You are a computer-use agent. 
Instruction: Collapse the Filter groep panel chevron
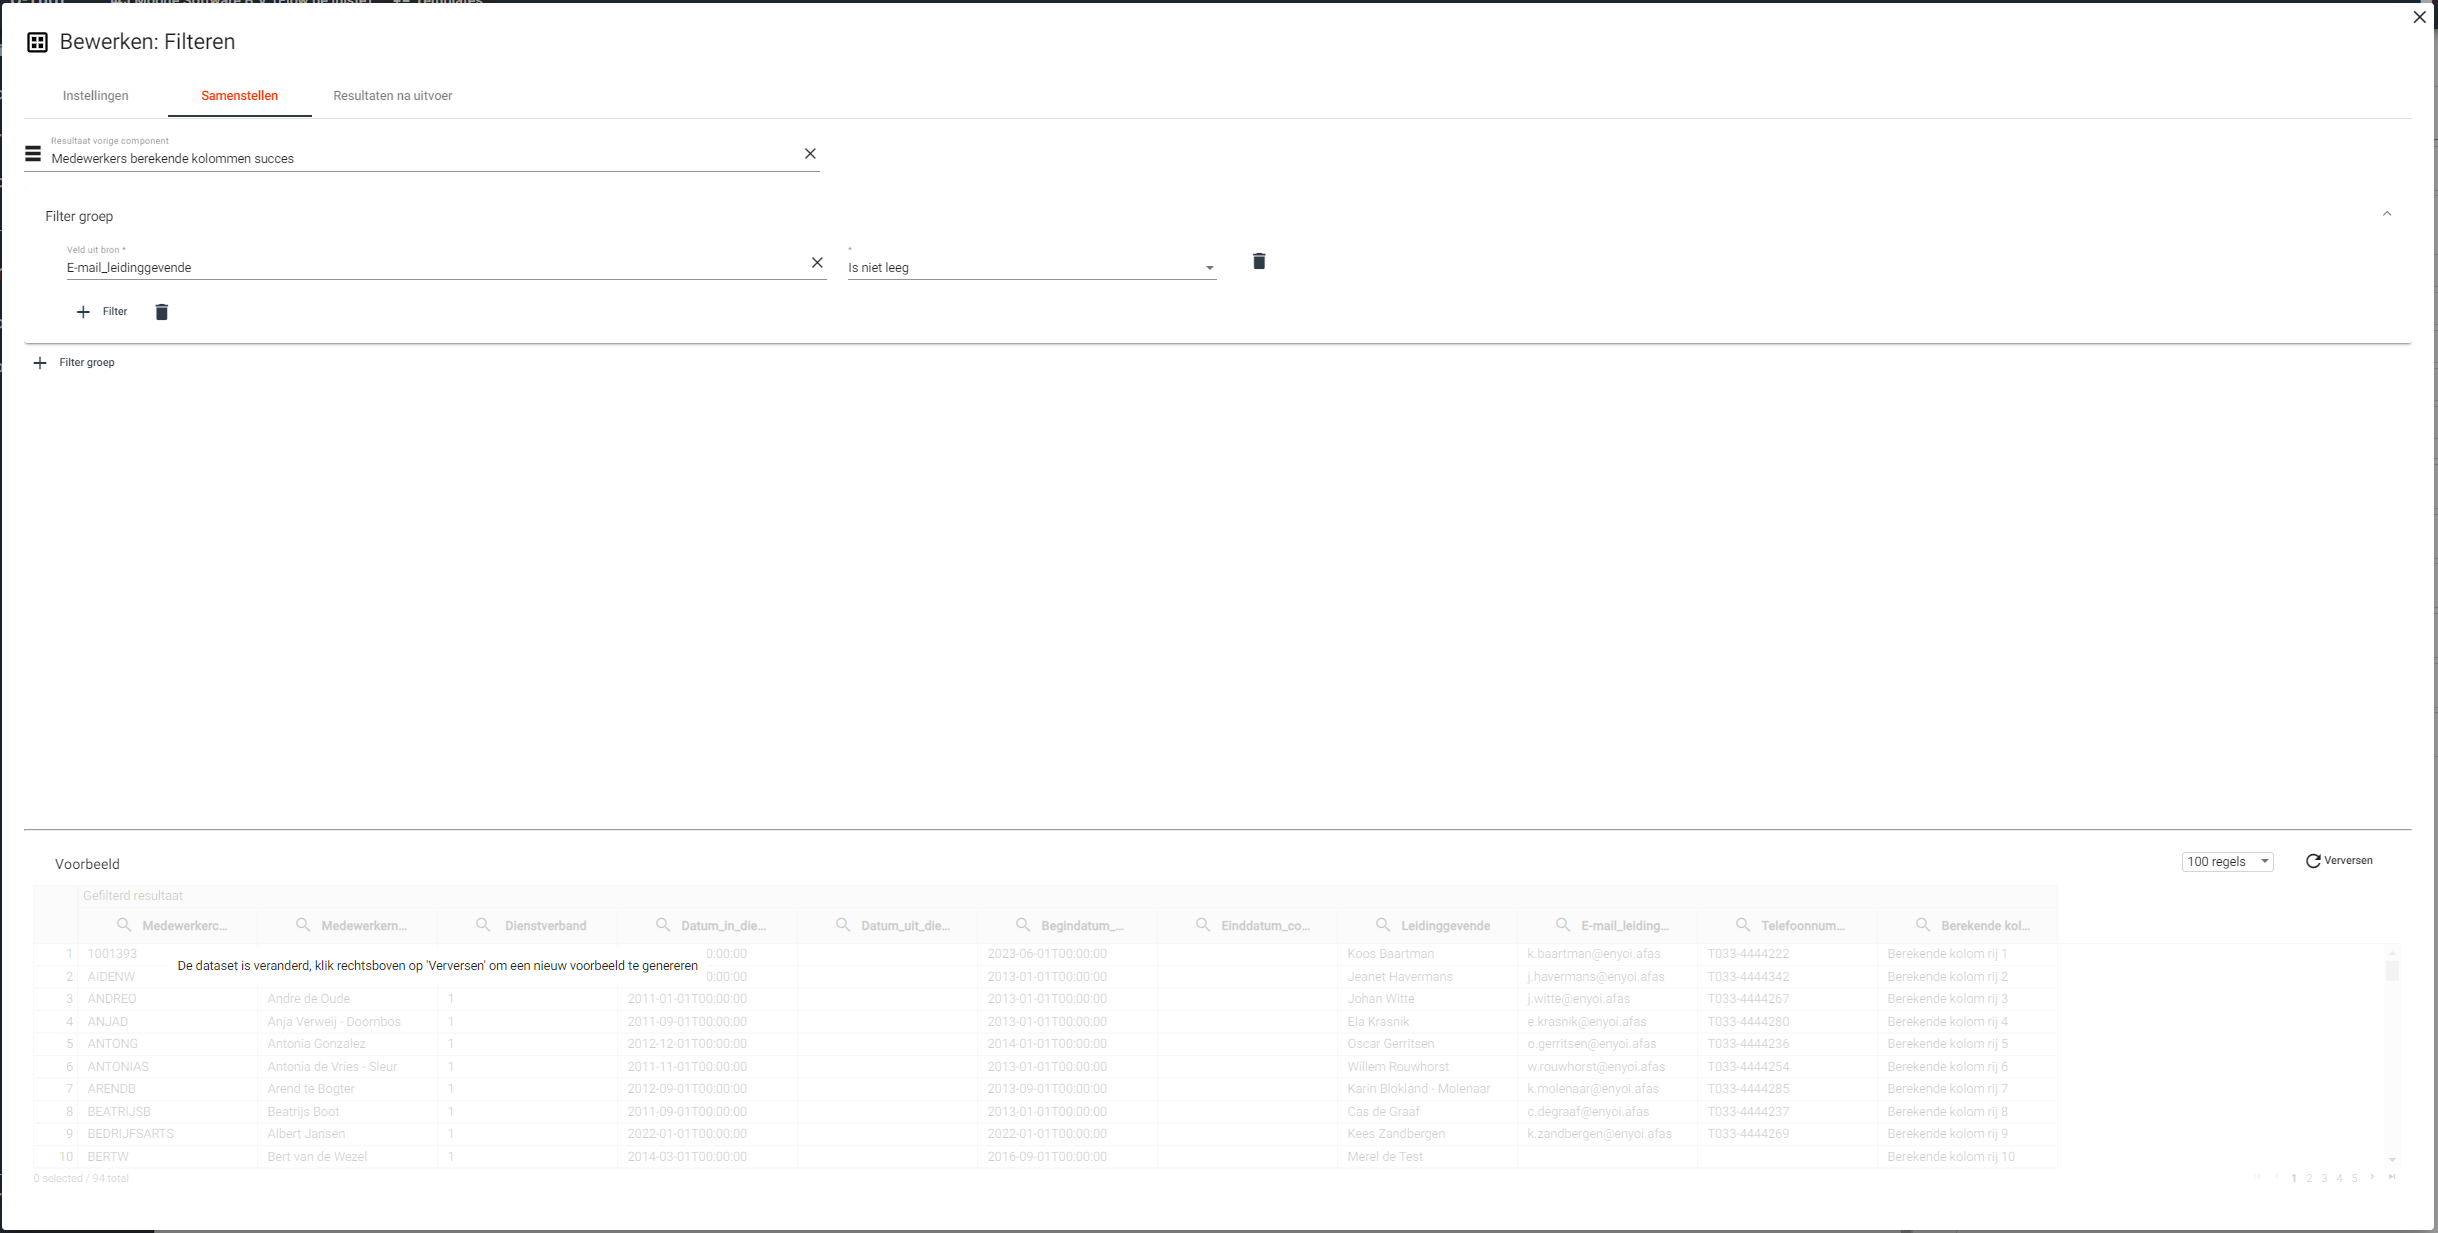tap(2386, 214)
